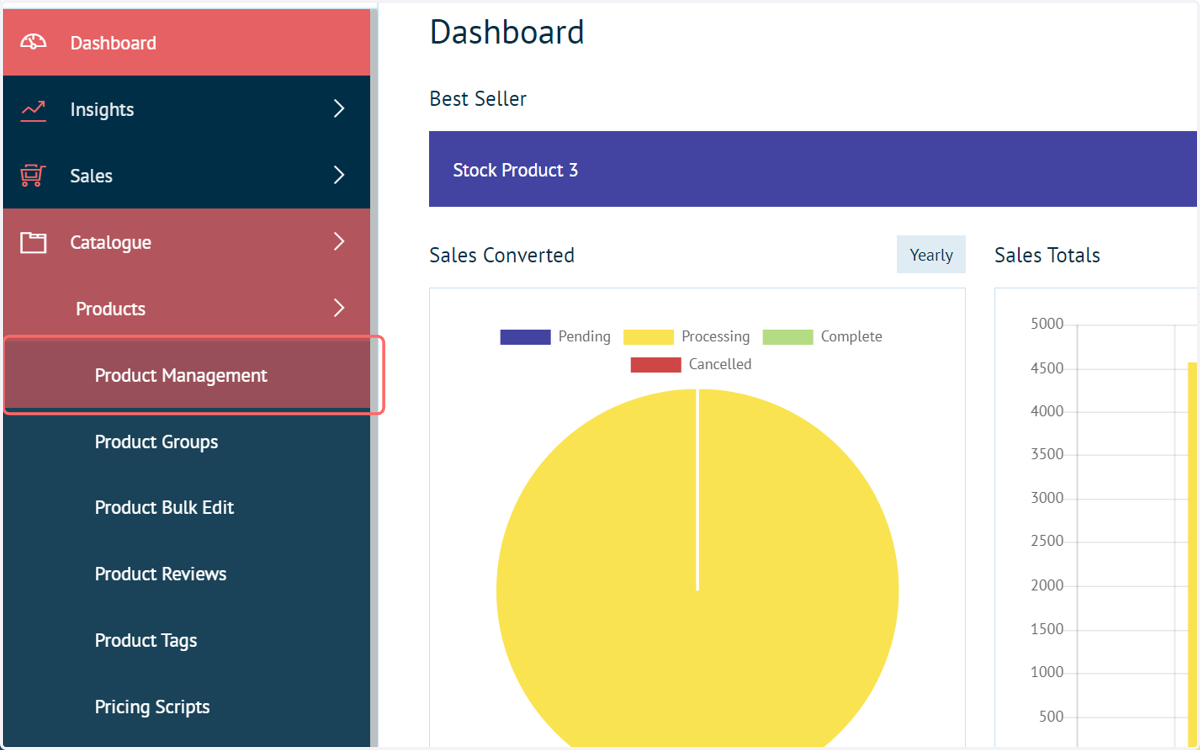Image resolution: width=1200 pixels, height=750 pixels.
Task: Click the 1000 axis label
Action: [1047, 672]
